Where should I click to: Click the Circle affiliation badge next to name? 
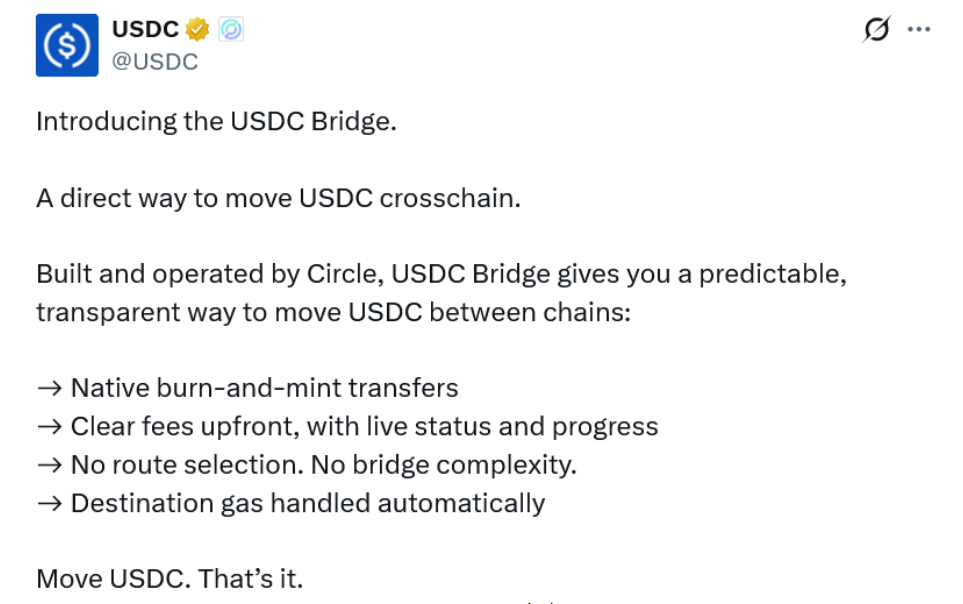(x=231, y=30)
